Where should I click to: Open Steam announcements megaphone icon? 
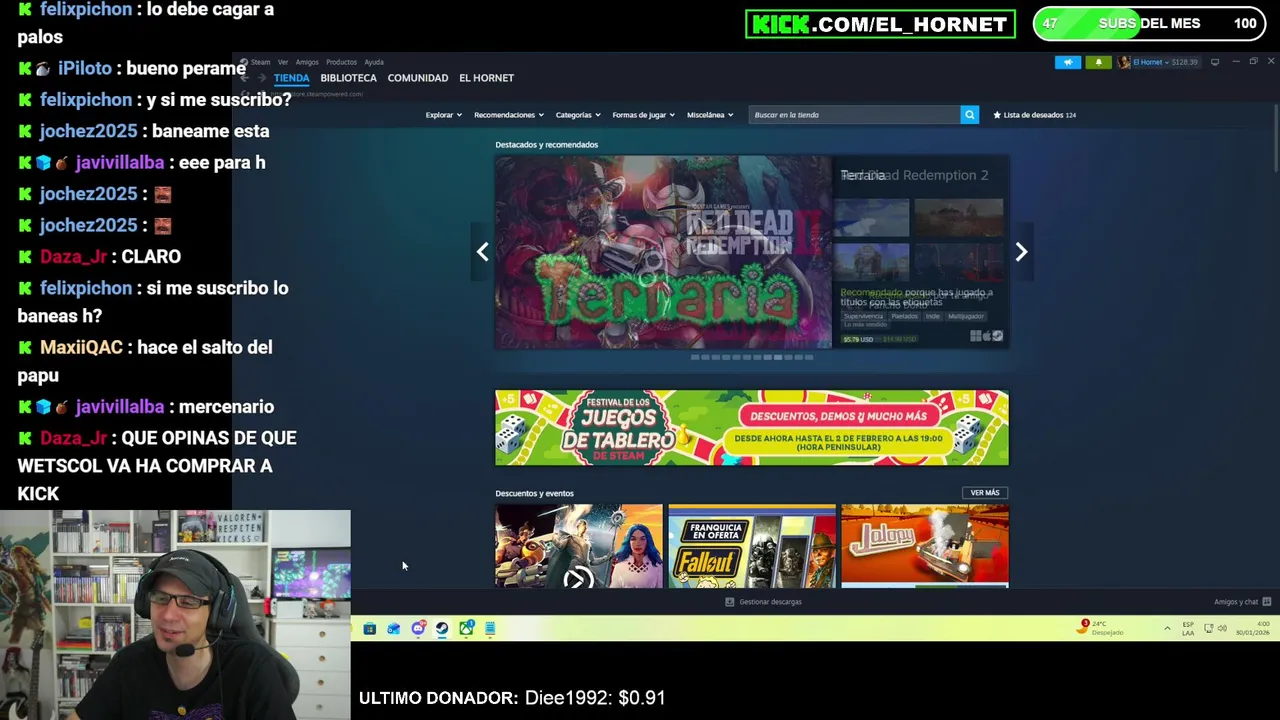click(1068, 62)
